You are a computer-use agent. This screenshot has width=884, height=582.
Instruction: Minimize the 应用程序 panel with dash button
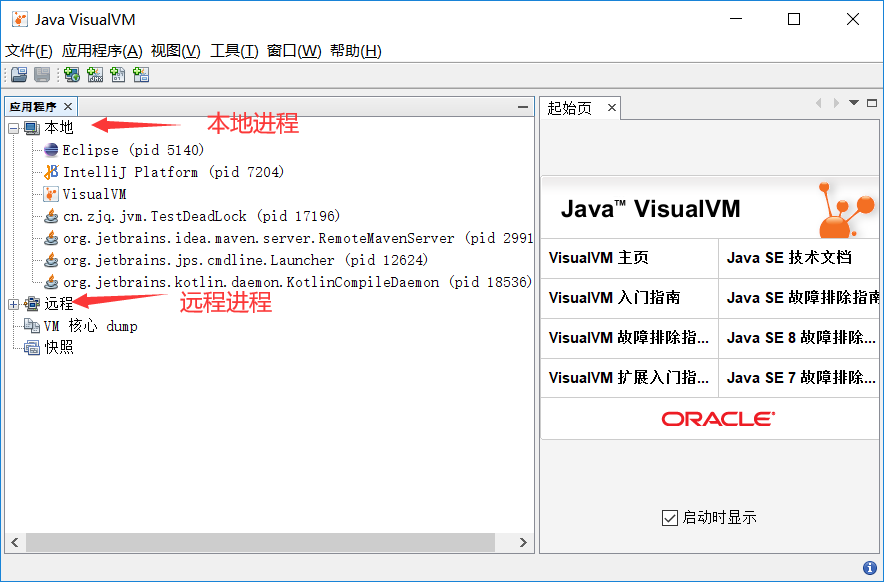point(523,107)
